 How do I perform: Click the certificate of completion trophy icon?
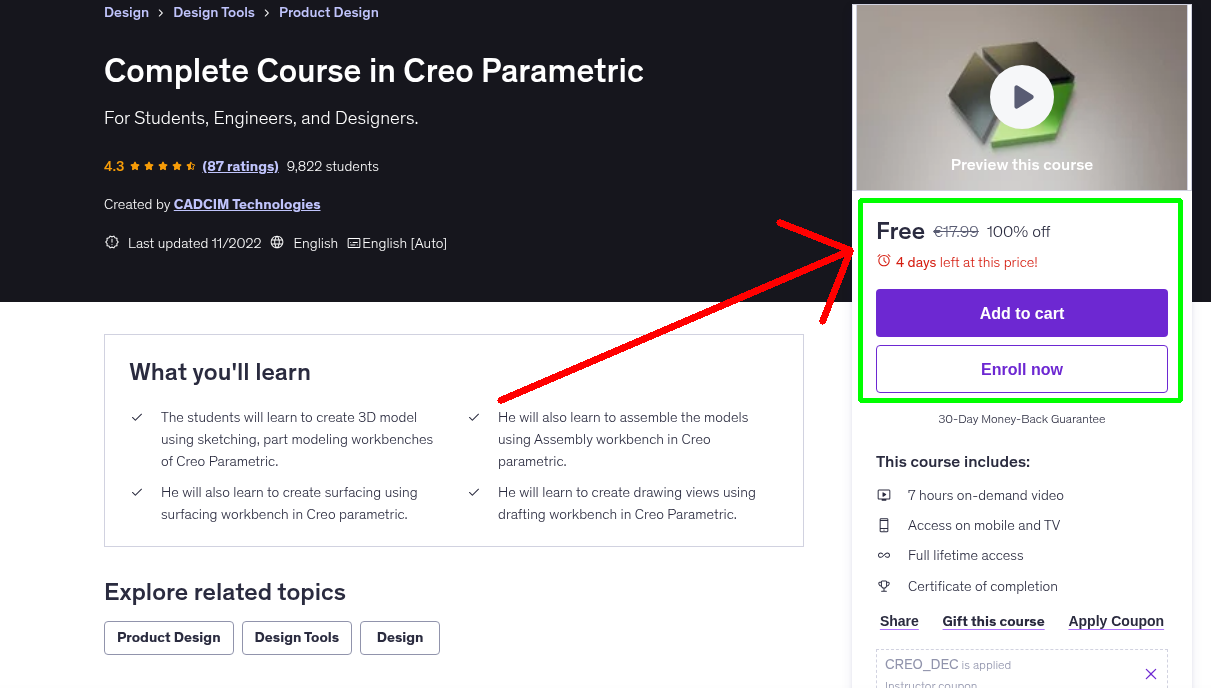pyautogui.click(x=884, y=586)
